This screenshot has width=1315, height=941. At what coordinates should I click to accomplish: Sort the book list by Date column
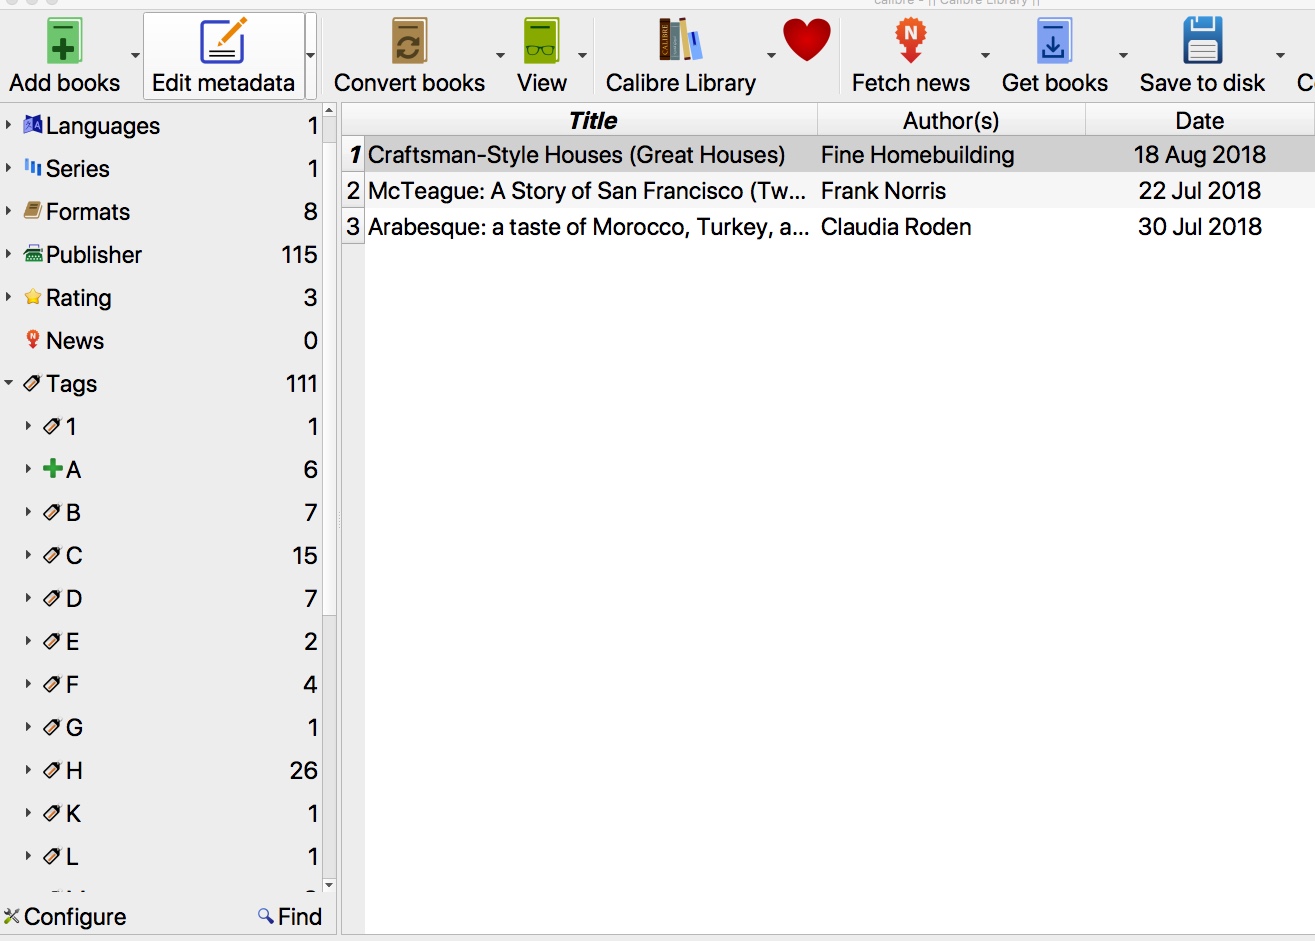(1199, 120)
